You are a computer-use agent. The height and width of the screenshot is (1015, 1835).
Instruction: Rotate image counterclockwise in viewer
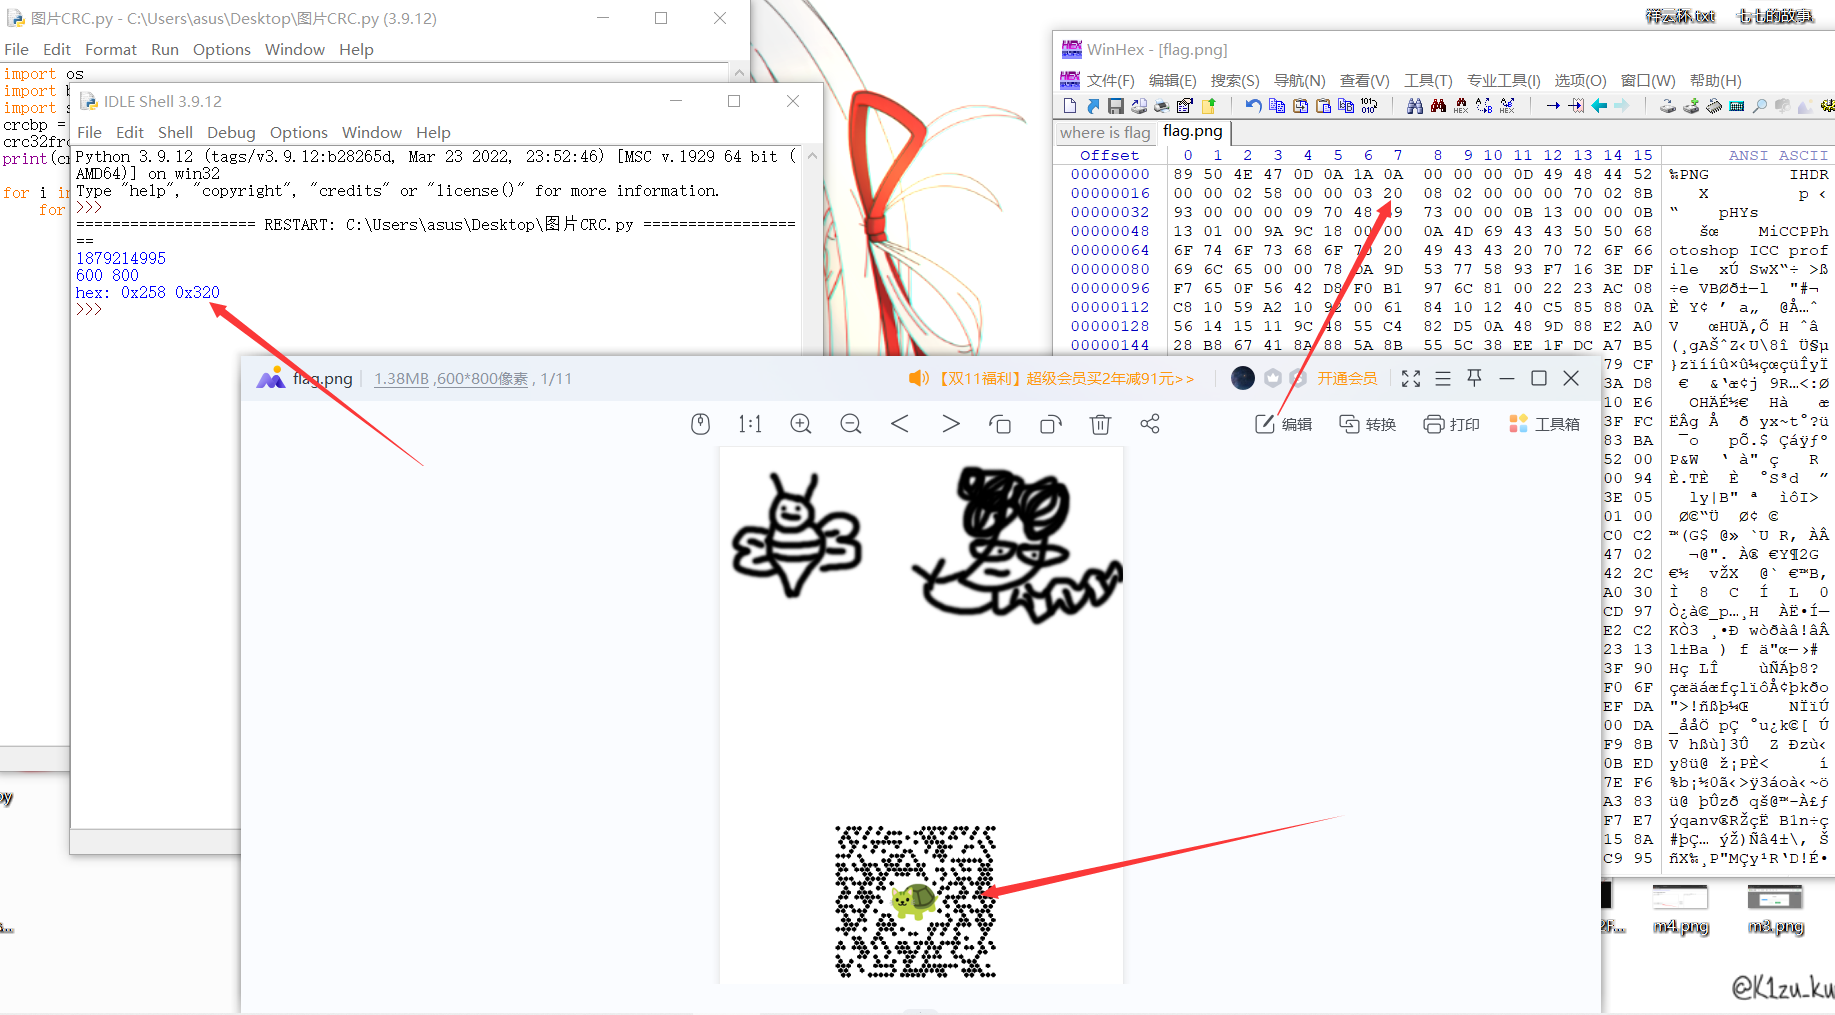[x=1000, y=424]
